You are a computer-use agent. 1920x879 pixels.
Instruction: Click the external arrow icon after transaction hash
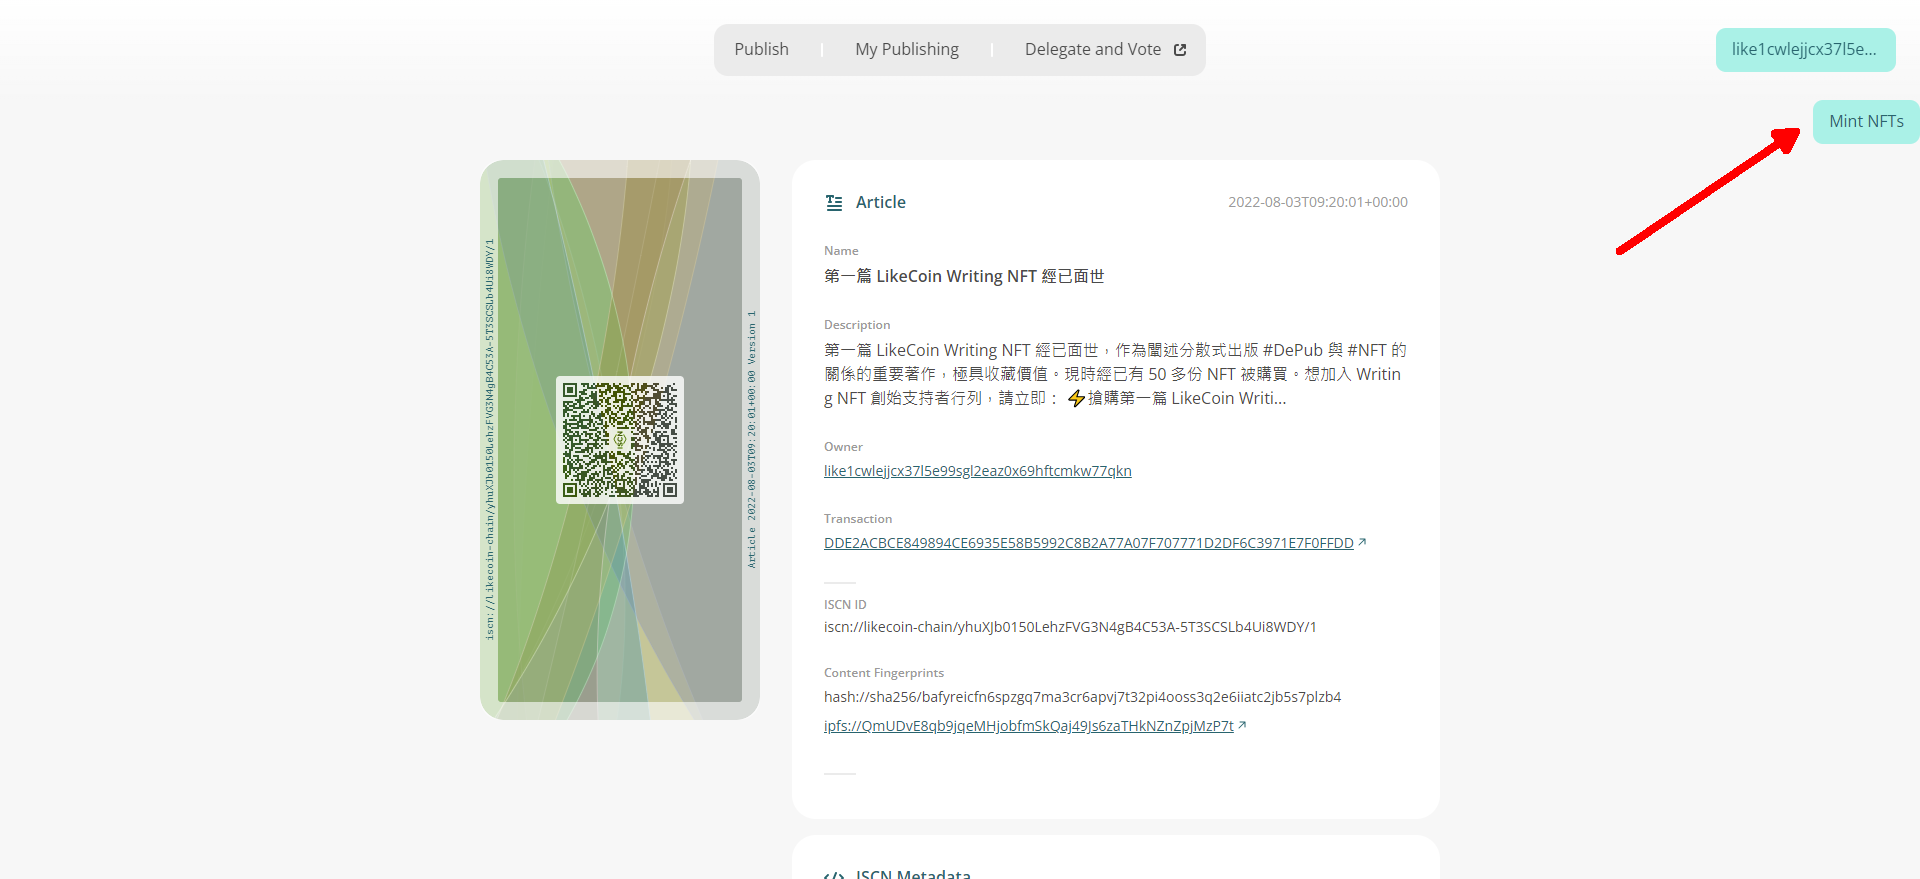[x=1362, y=542]
